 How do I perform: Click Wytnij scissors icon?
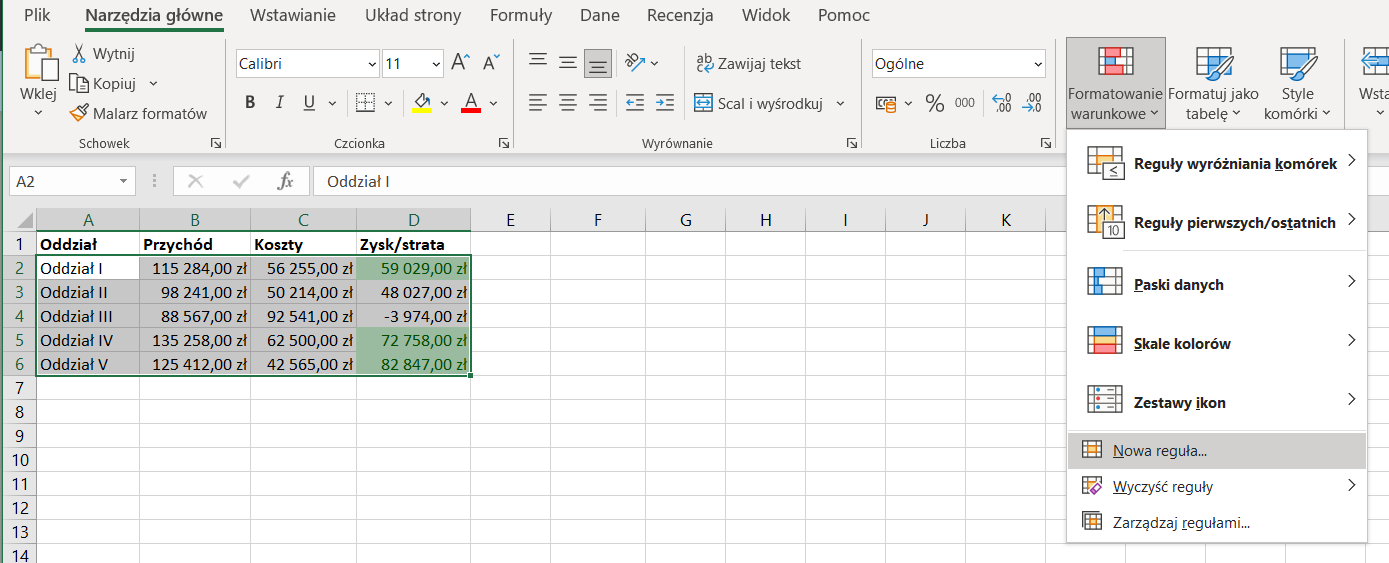80,54
